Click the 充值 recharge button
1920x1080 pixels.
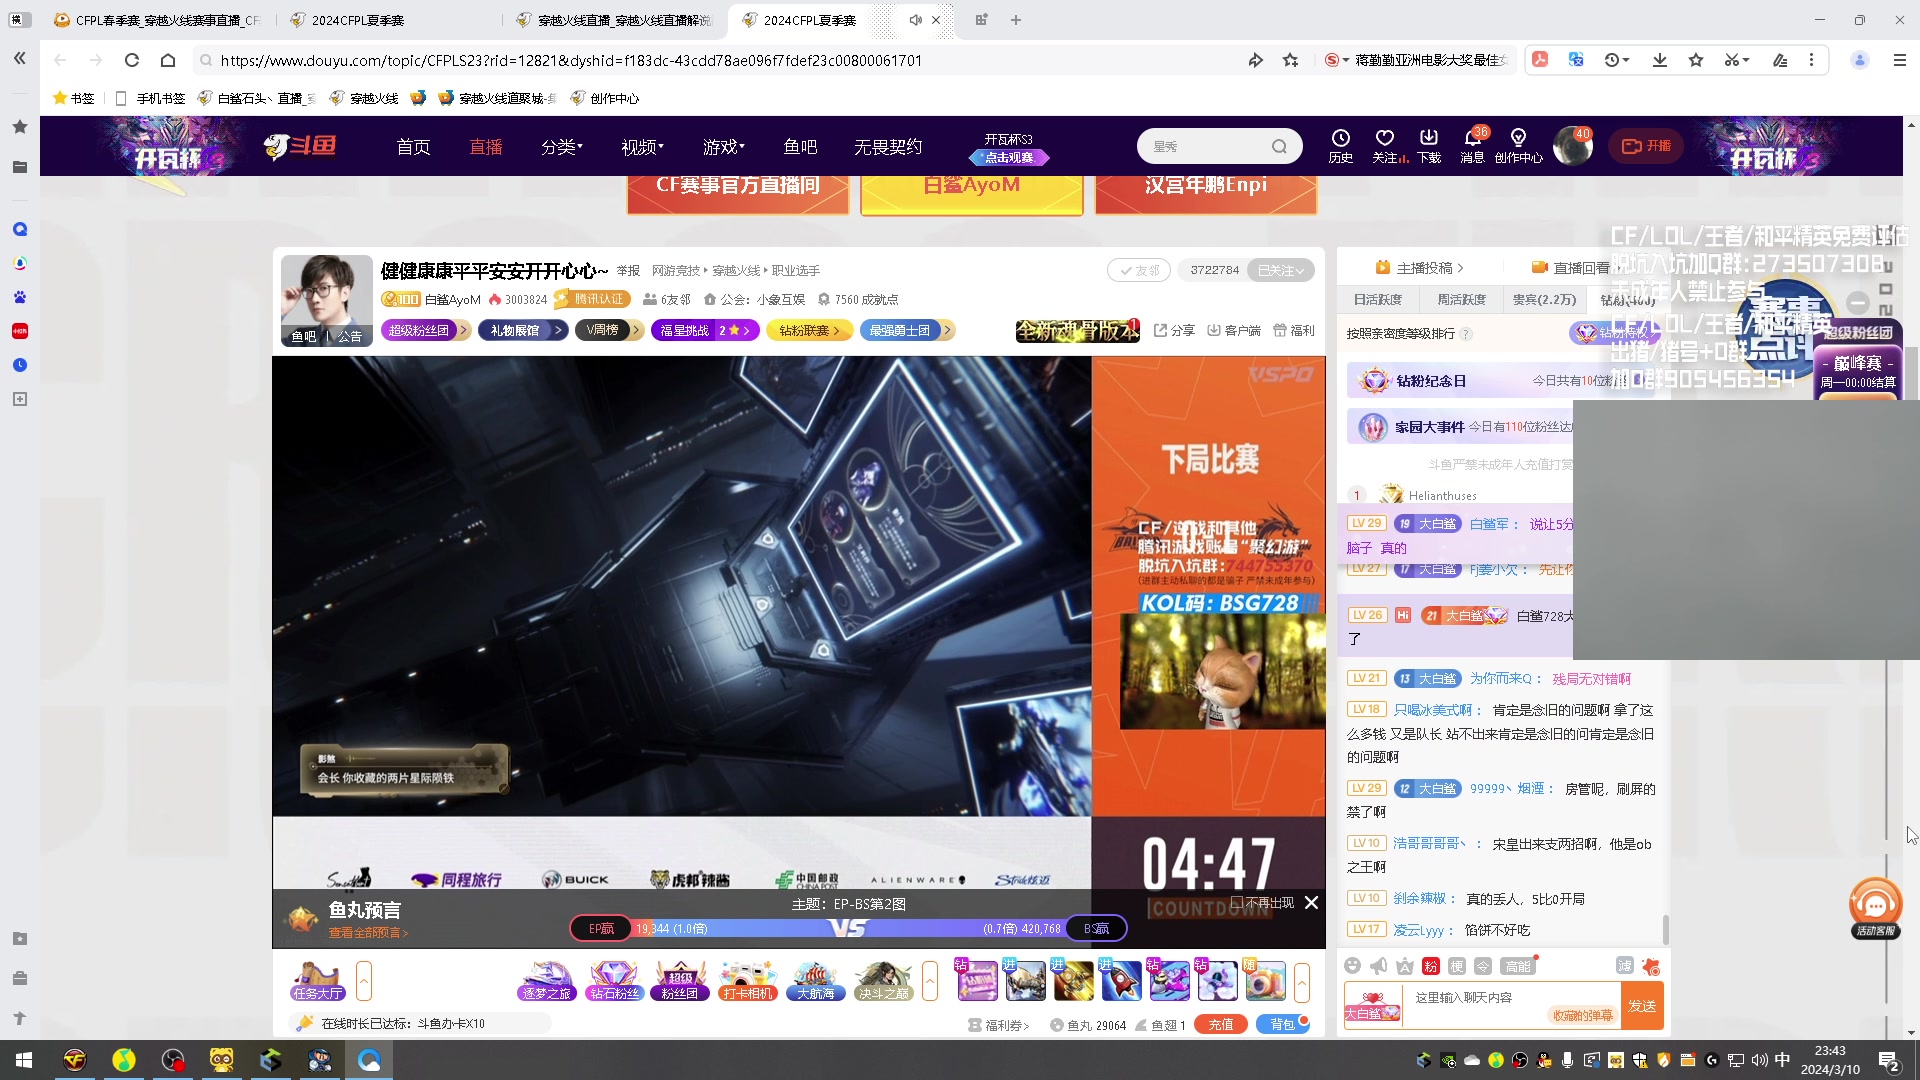pos(1220,1024)
